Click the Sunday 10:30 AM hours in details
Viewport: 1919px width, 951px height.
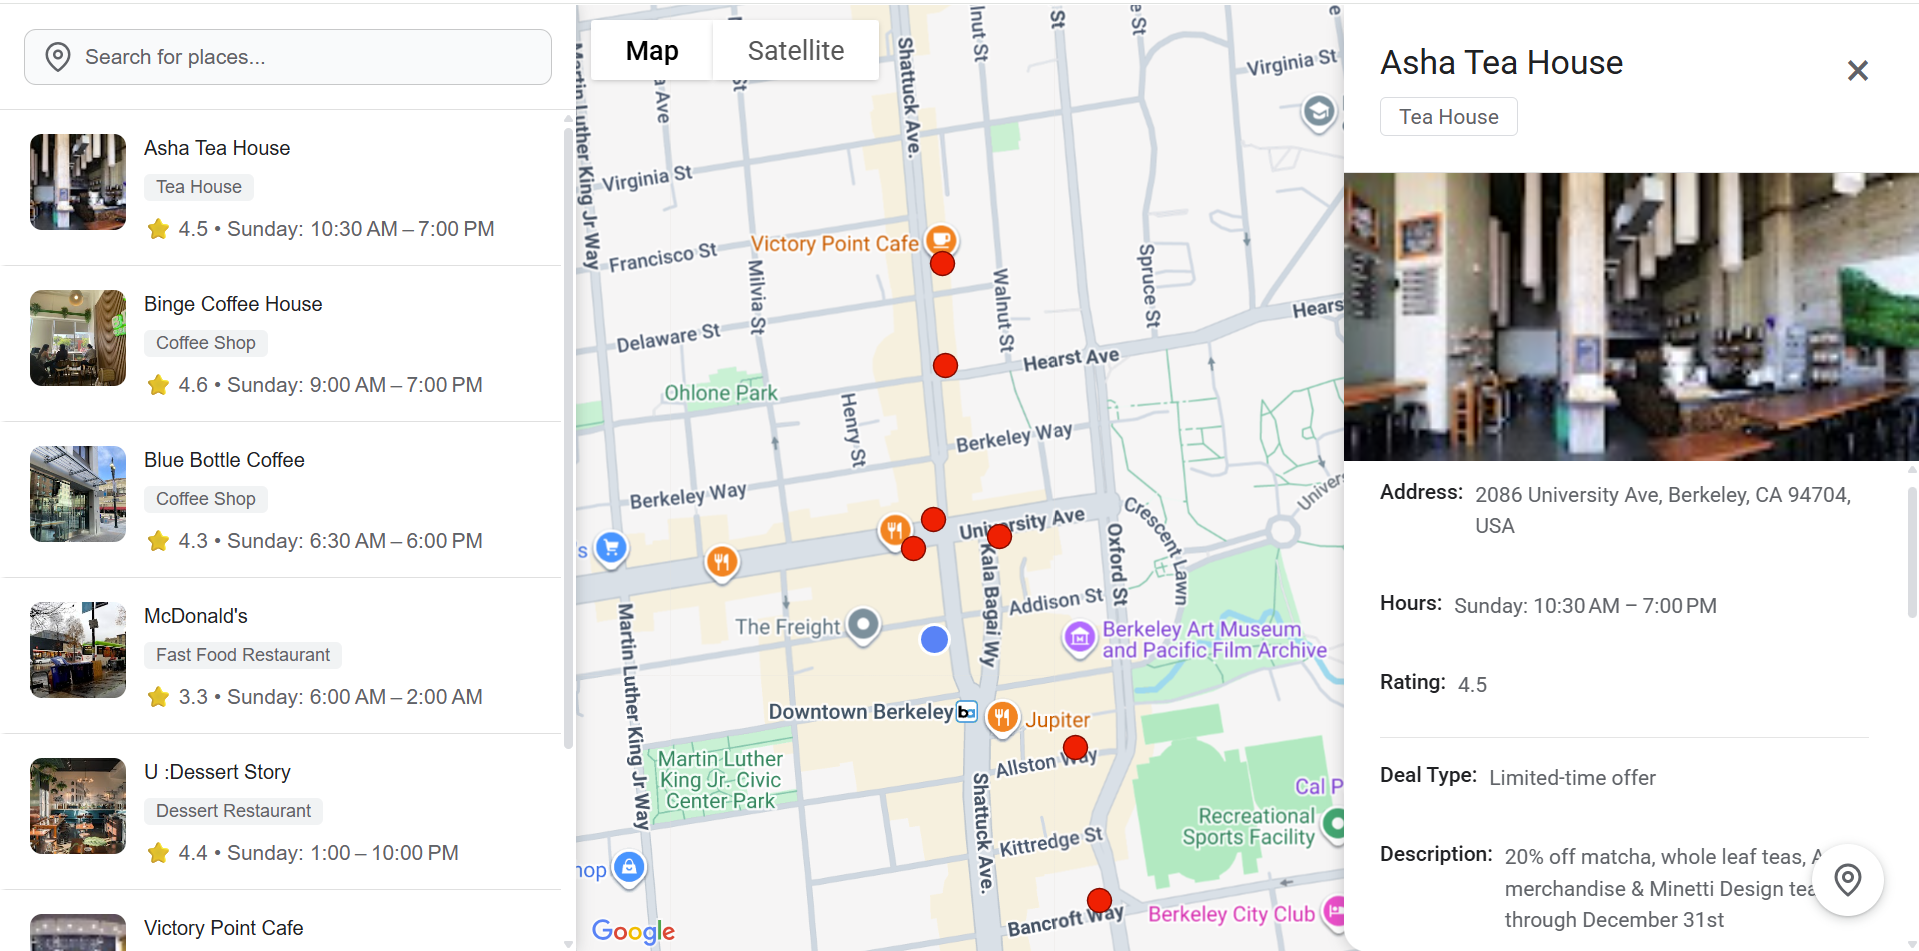(x=1585, y=606)
